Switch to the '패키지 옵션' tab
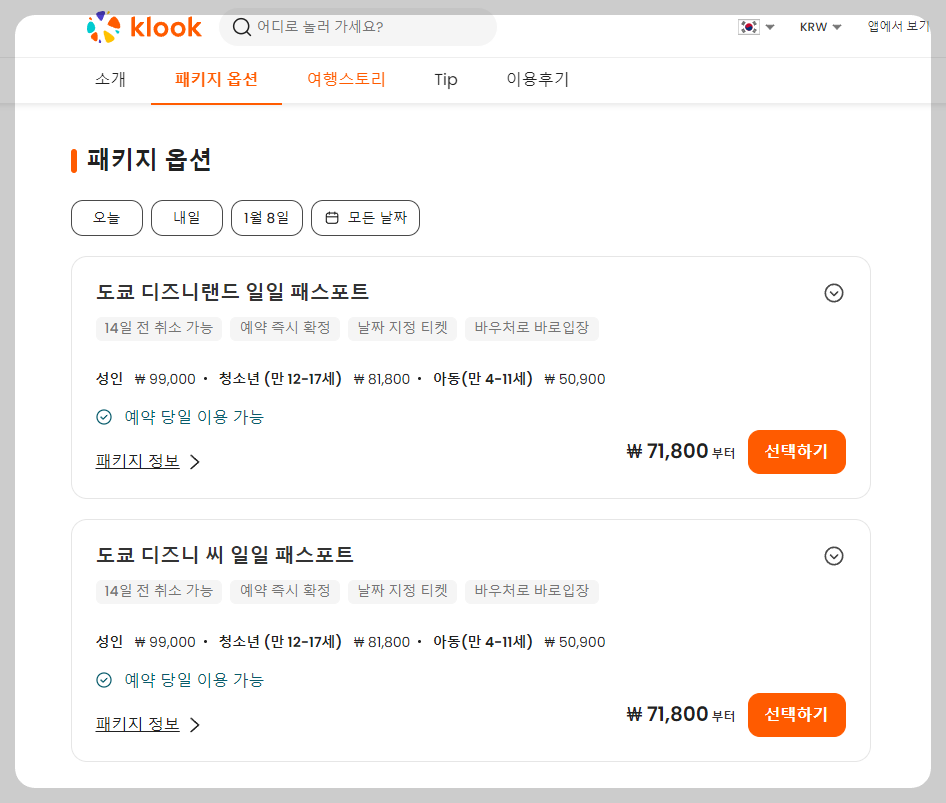The image size is (946, 803). [216, 79]
